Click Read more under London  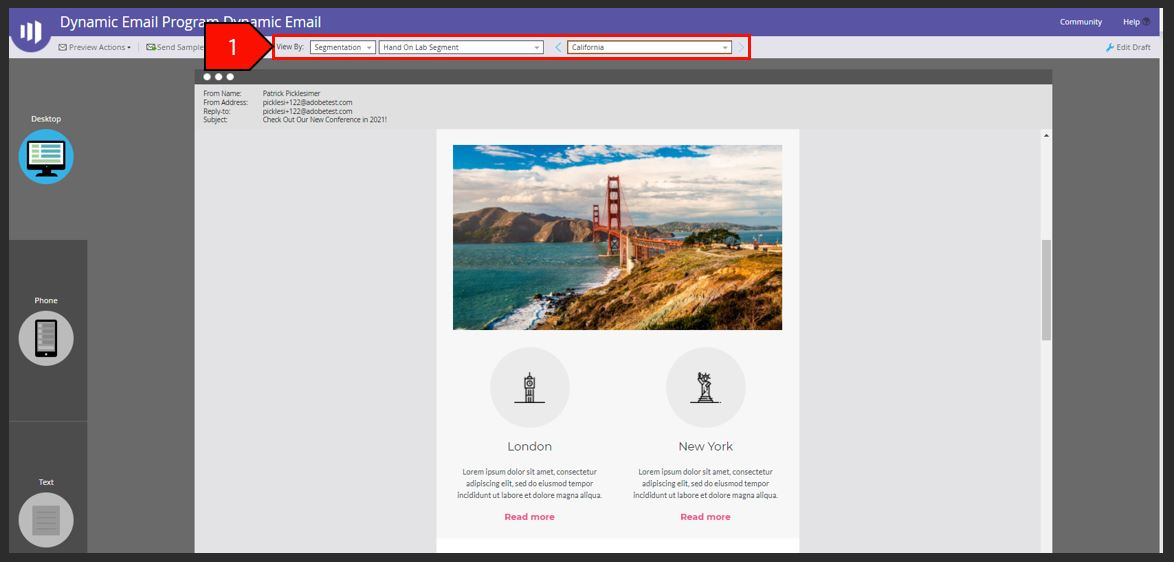click(529, 517)
